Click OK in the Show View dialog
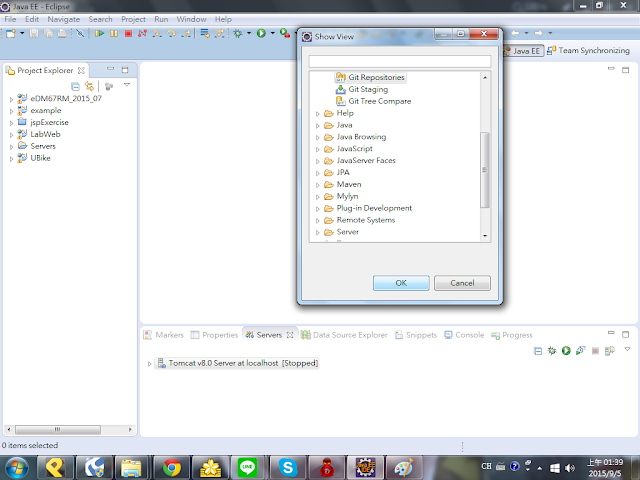Image resolution: width=640 pixels, height=480 pixels. pos(401,283)
